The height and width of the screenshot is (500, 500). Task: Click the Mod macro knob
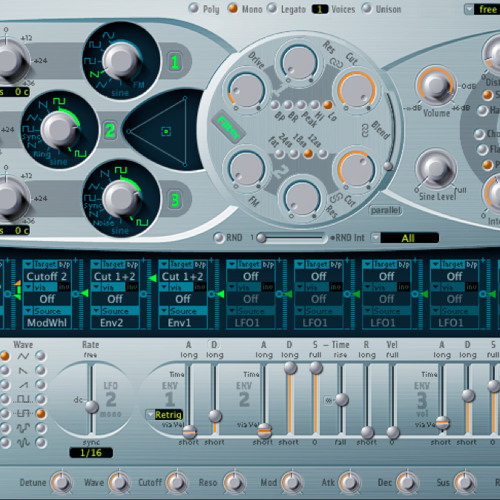(x=292, y=482)
